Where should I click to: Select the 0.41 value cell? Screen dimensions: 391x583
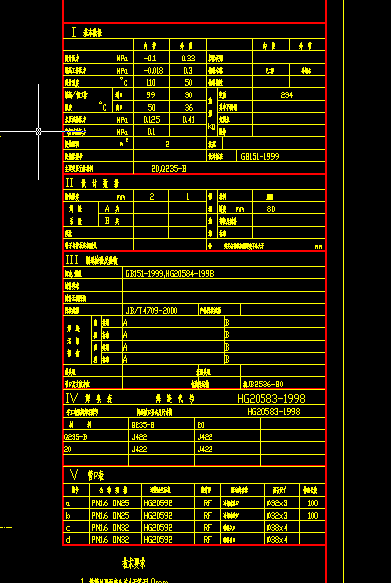188,120
